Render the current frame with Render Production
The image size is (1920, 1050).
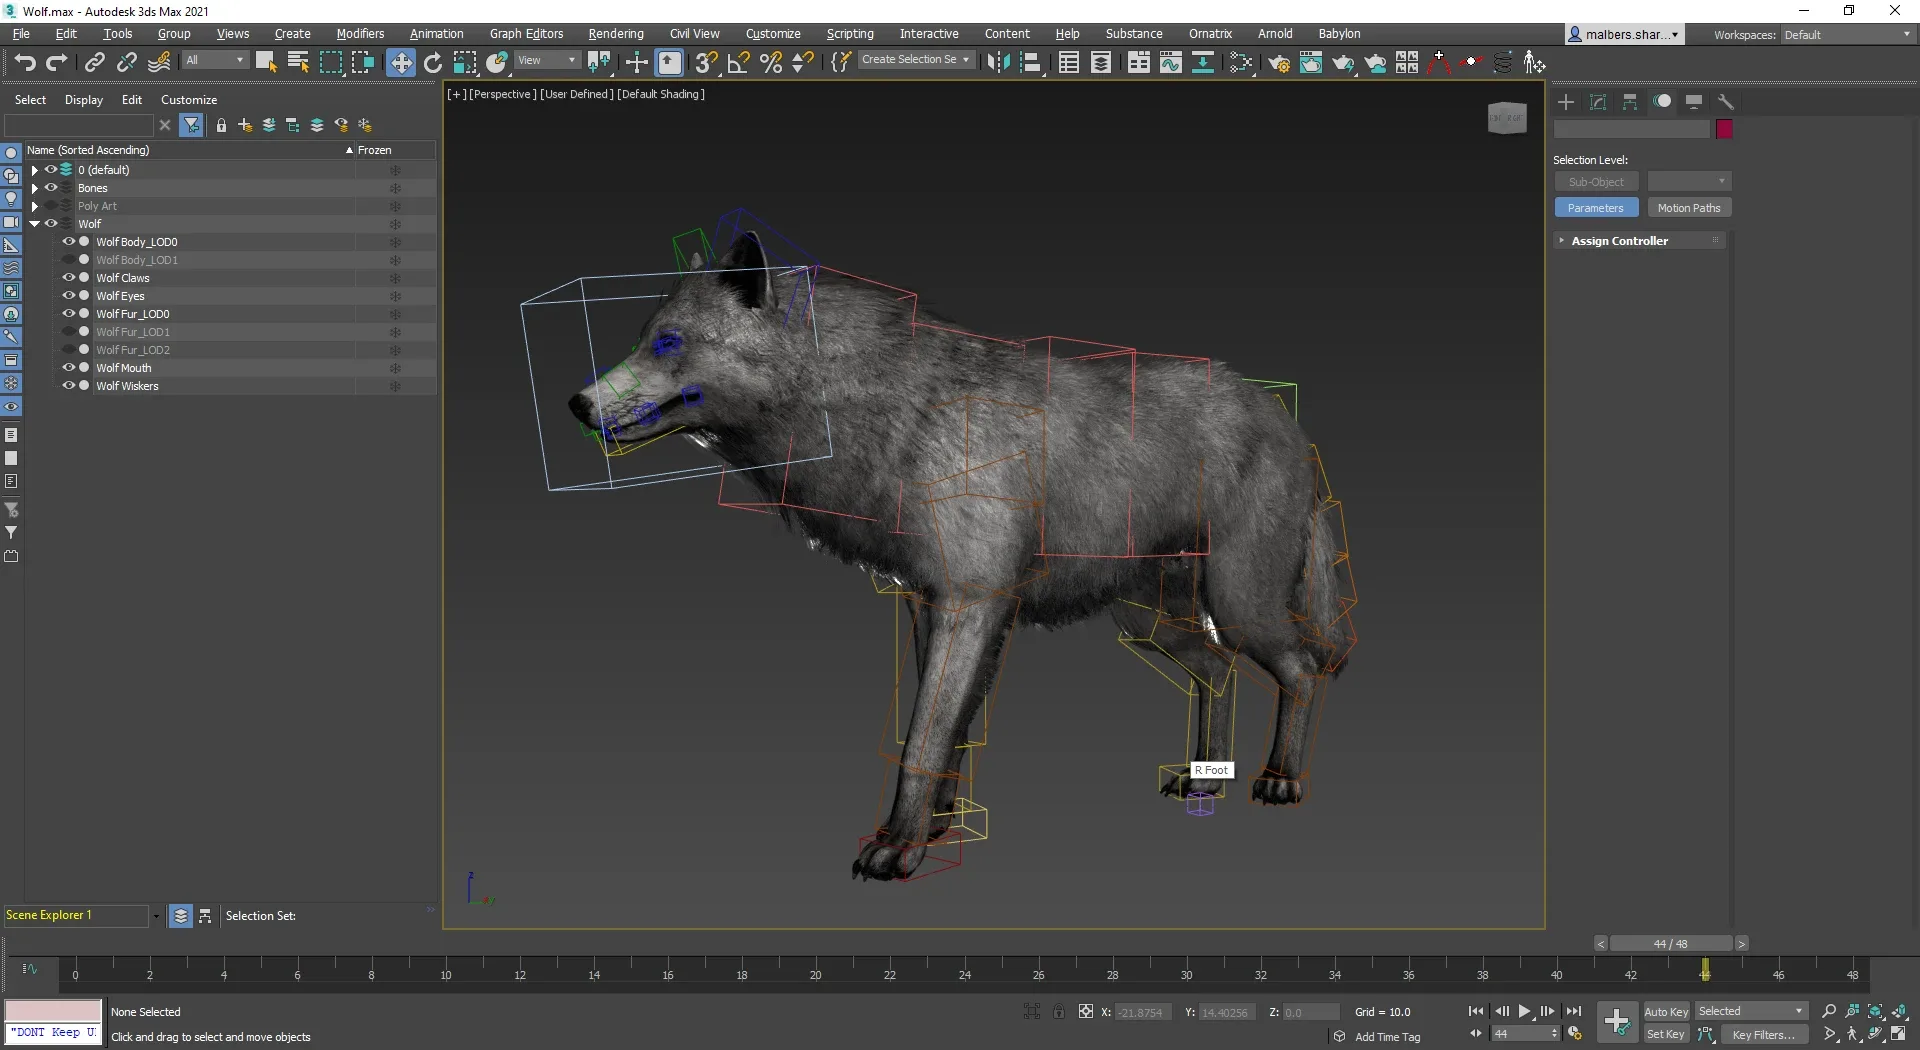pos(1343,63)
